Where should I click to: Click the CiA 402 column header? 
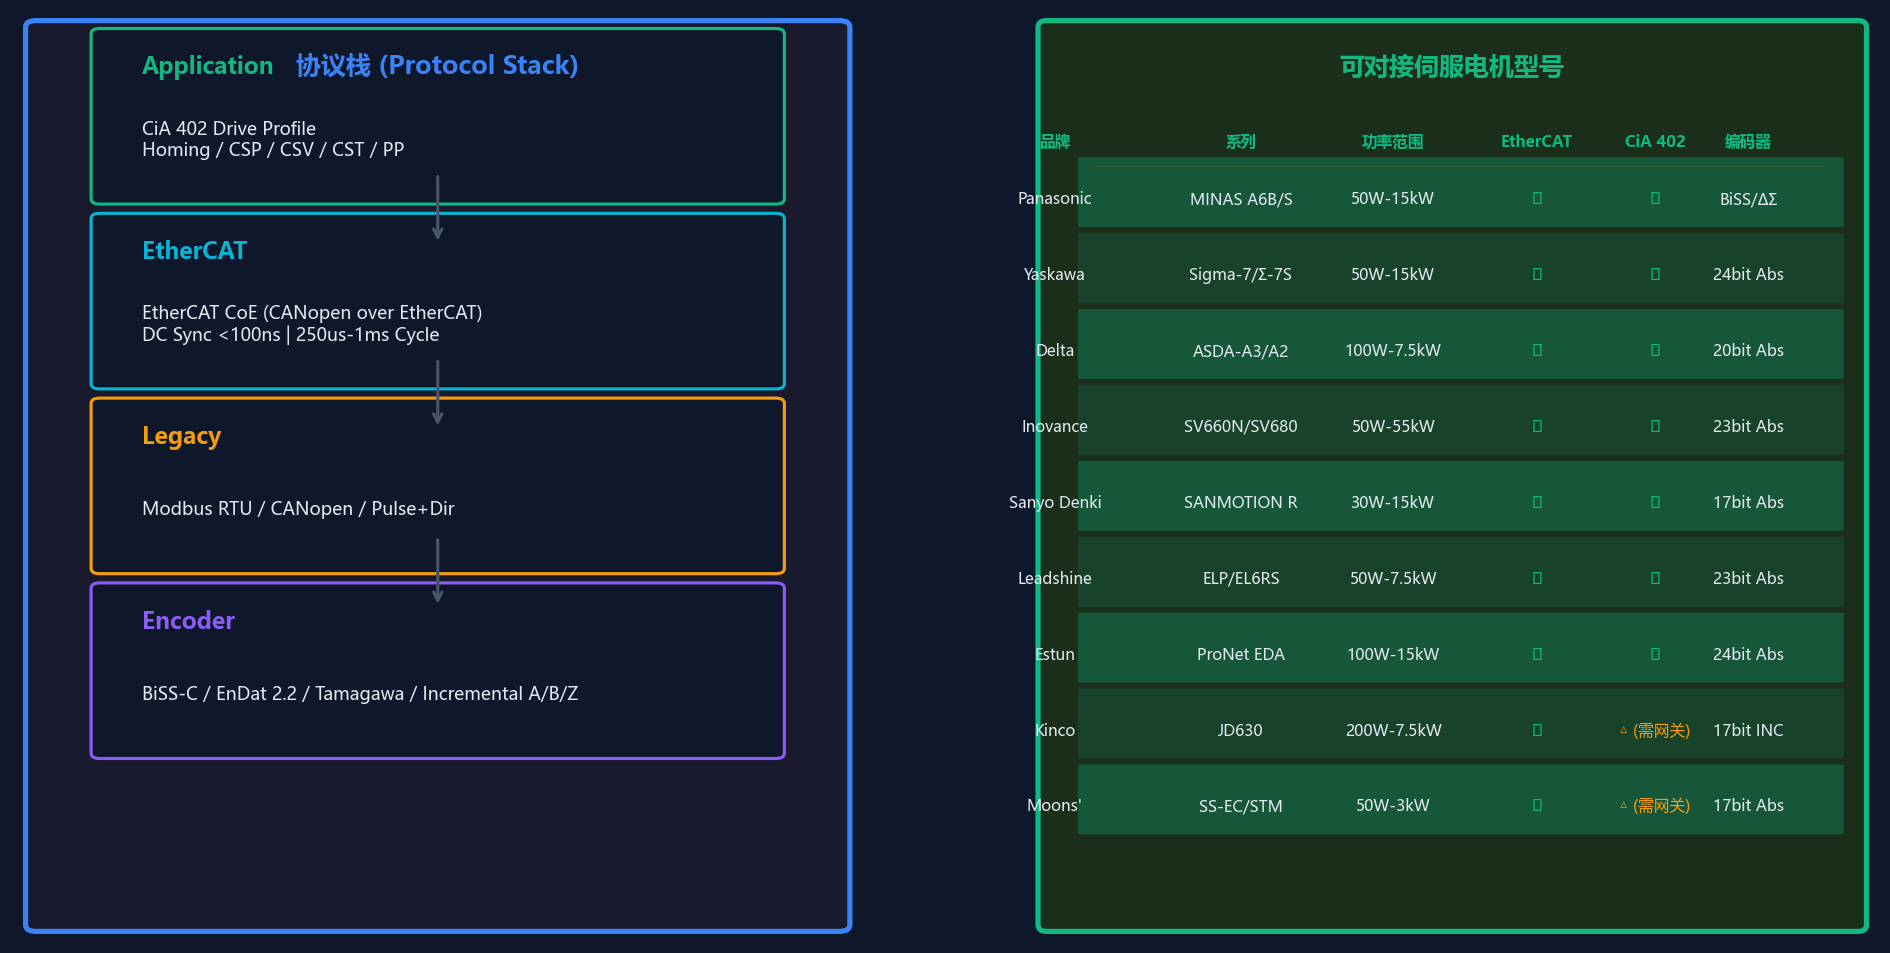point(1655,142)
